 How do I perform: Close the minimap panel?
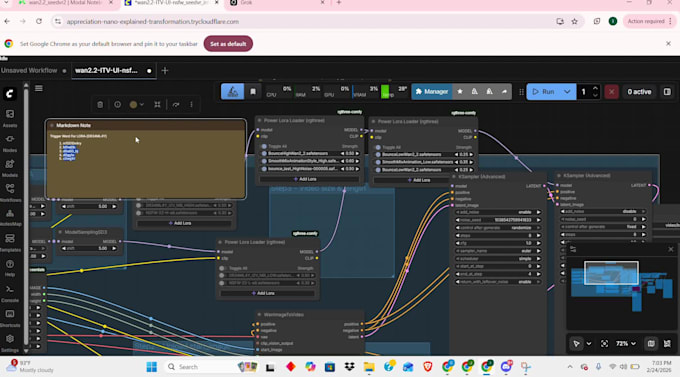point(670,249)
